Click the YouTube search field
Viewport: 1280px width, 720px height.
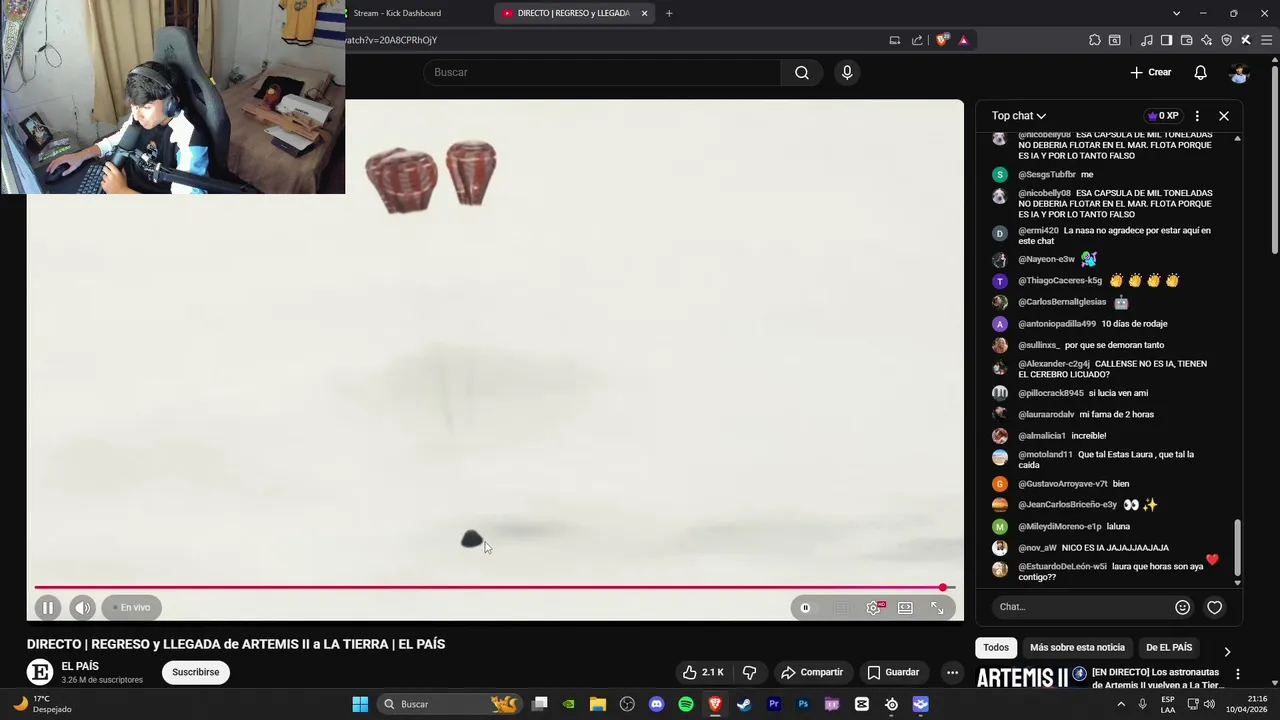pos(603,72)
